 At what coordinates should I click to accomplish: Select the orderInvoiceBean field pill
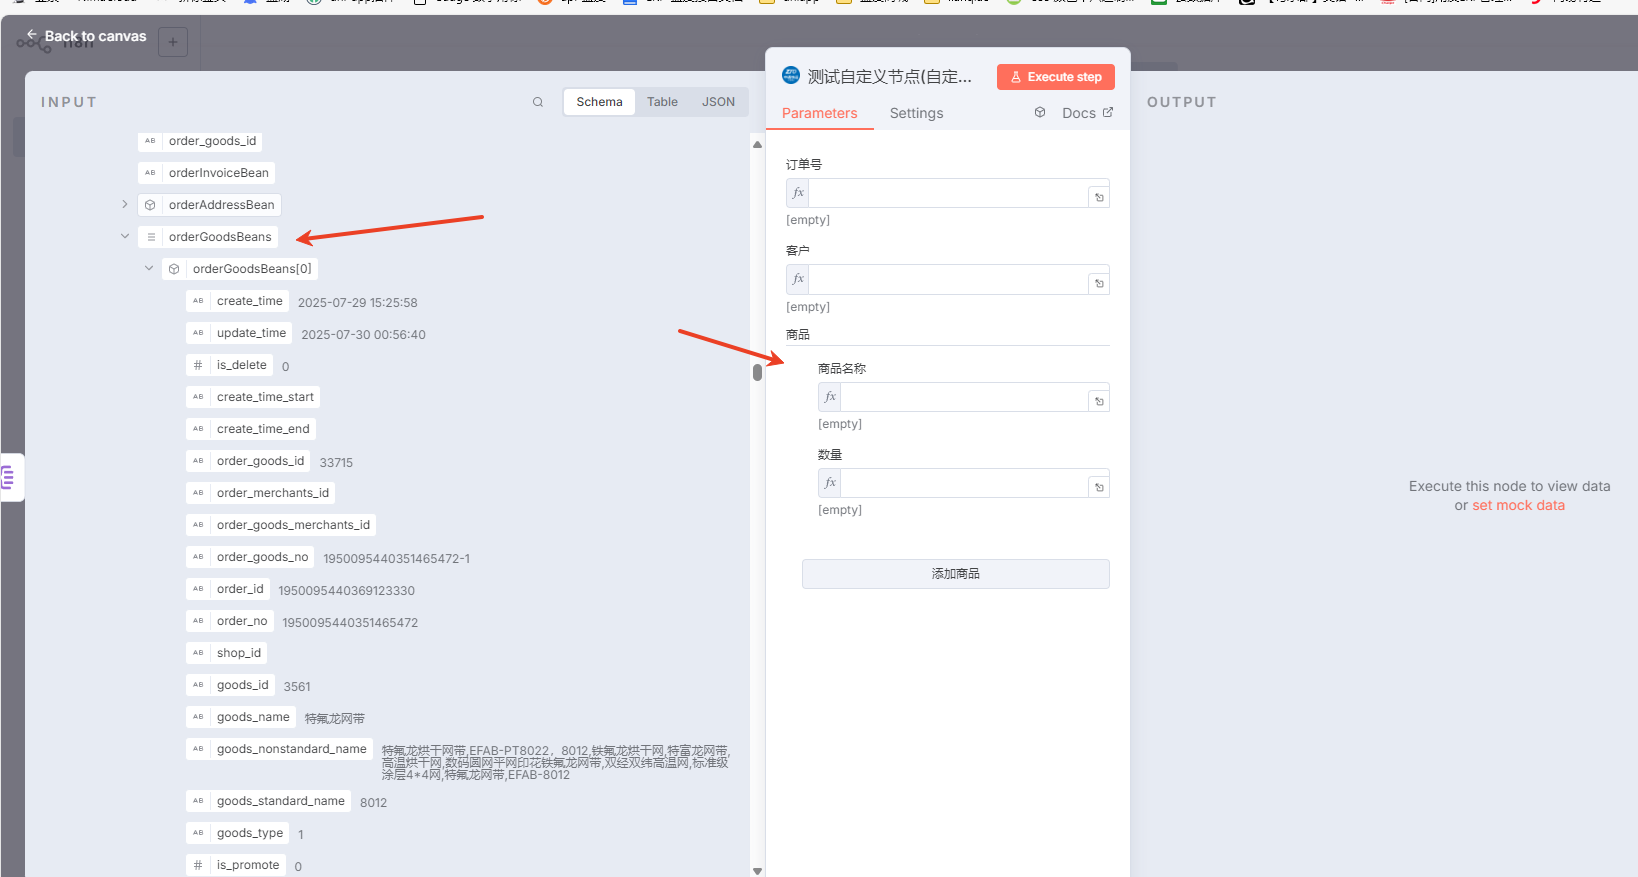pyautogui.click(x=206, y=173)
